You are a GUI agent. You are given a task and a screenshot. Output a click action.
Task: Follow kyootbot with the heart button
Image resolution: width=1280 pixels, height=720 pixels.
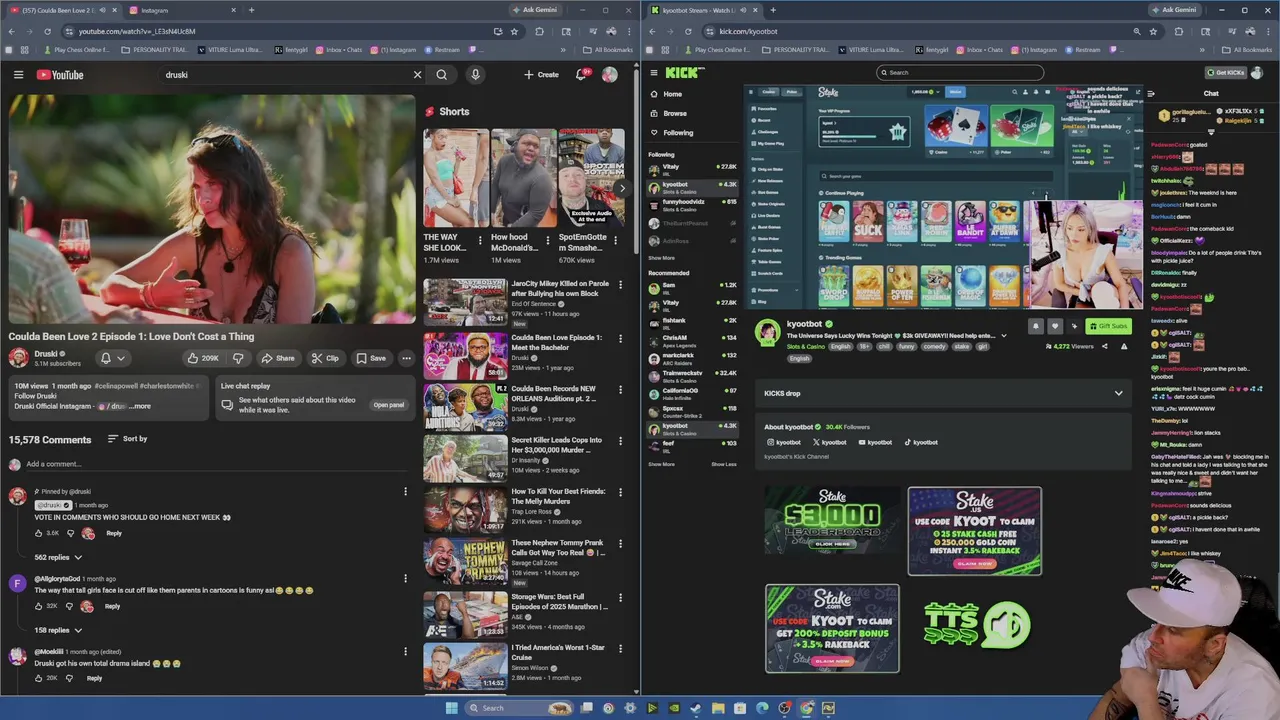[x=1054, y=326]
